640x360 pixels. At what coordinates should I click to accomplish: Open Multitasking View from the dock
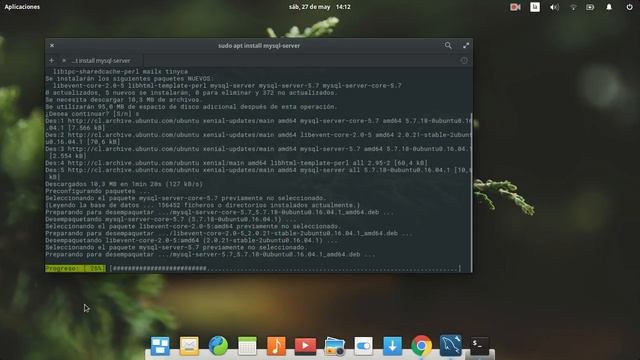coord(160,346)
